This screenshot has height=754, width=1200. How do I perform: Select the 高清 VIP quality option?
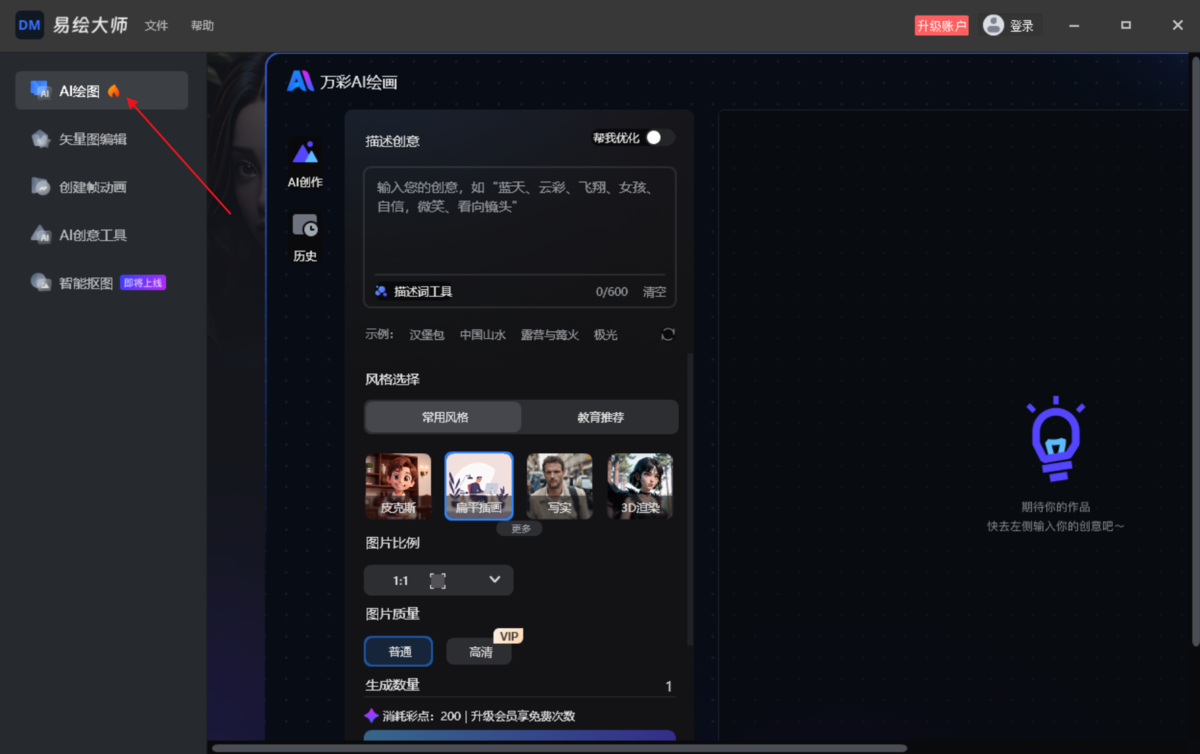click(479, 651)
